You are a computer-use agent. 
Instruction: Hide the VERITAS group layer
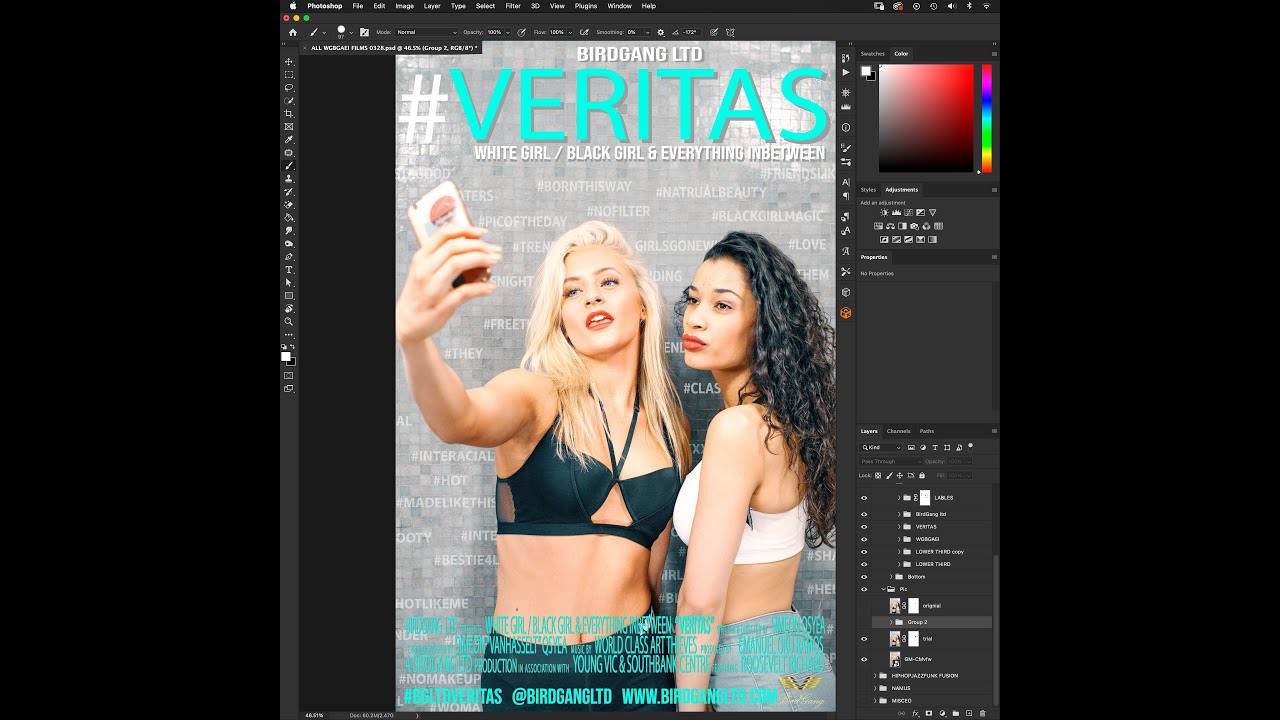tap(864, 526)
